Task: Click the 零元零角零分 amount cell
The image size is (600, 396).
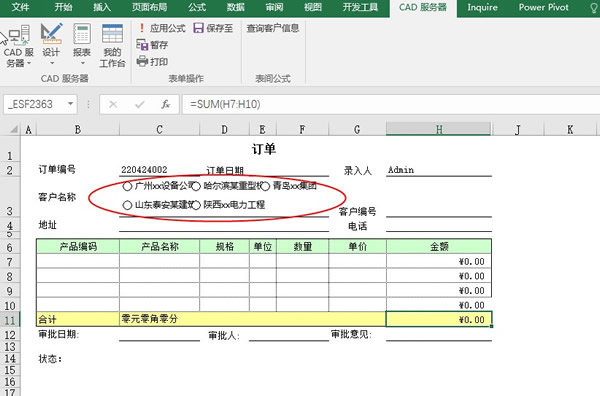Action: [x=253, y=319]
